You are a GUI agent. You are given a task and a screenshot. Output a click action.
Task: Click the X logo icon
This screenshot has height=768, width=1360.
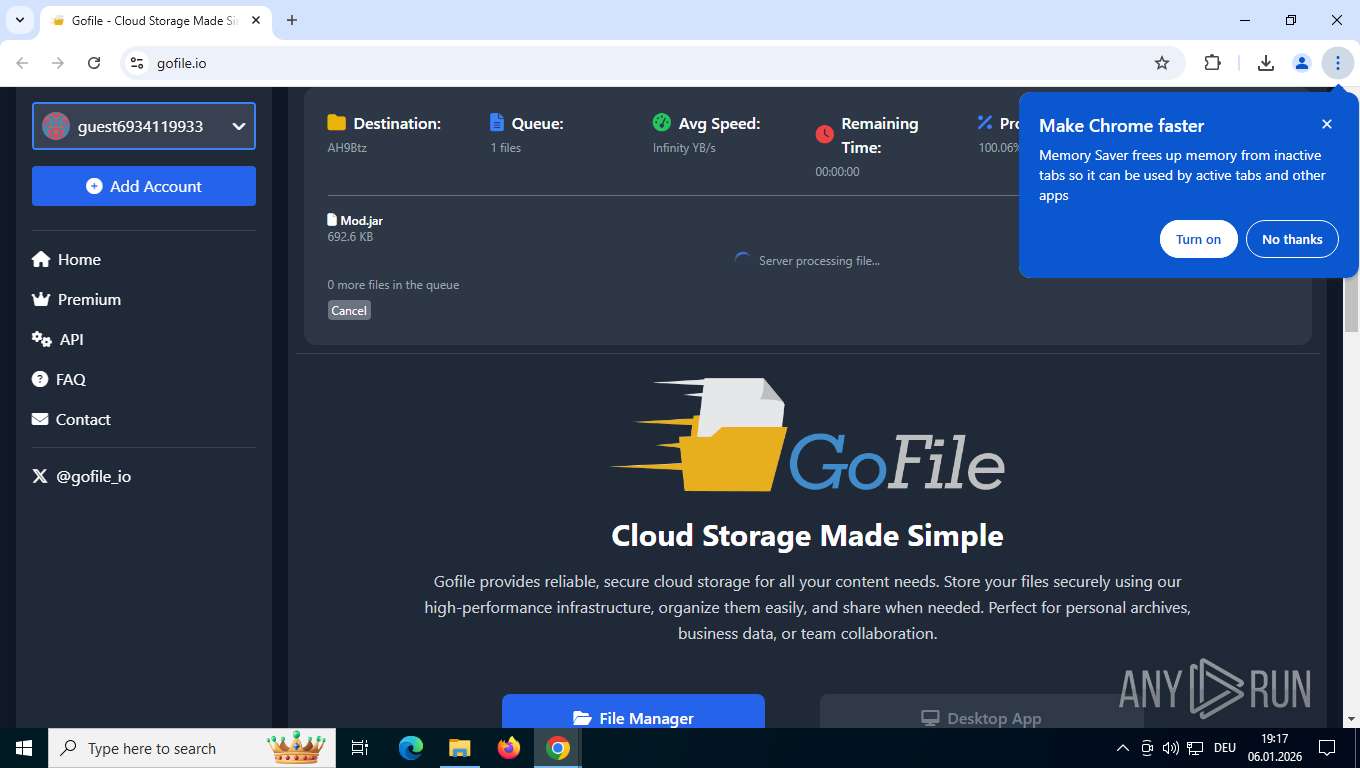tap(40, 476)
